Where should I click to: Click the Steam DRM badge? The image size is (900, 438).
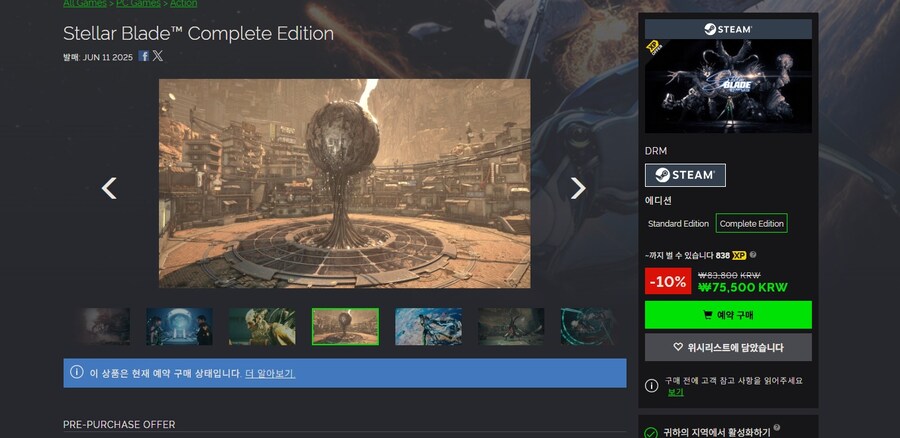[x=685, y=175]
